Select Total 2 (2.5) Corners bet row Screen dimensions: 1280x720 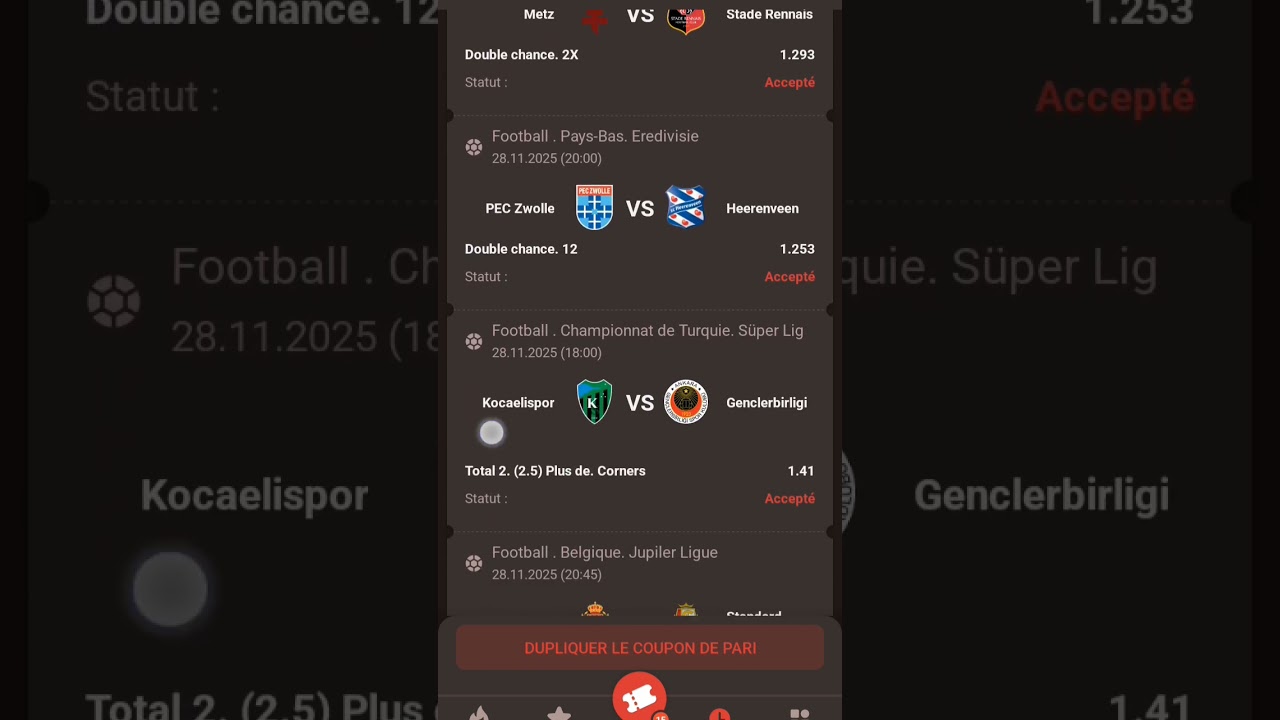point(640,471)
